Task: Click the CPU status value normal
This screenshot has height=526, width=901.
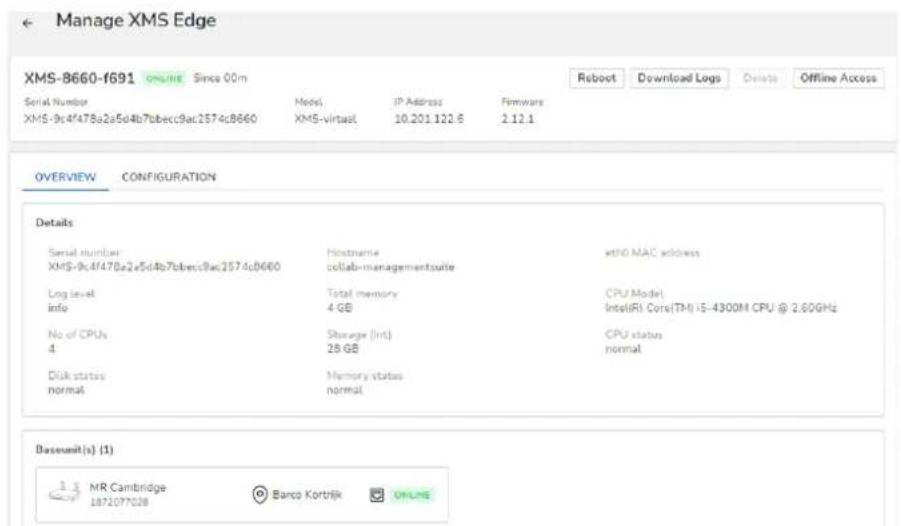Action: (x=623, y=349)
